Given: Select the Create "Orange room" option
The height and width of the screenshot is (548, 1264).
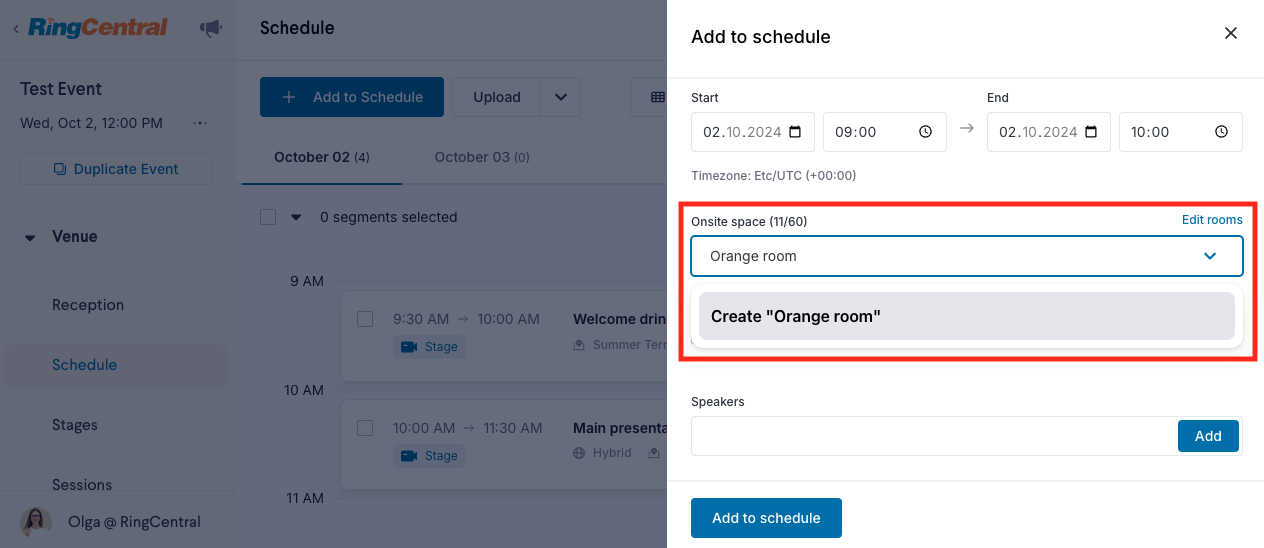Looking at the screenshot, I should 967,316.
